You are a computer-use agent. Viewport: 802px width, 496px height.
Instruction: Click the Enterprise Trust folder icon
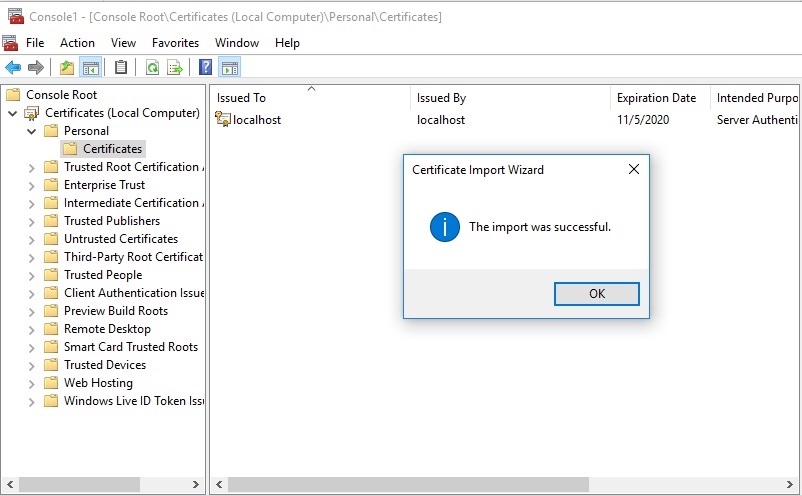[x=51, y=185]
